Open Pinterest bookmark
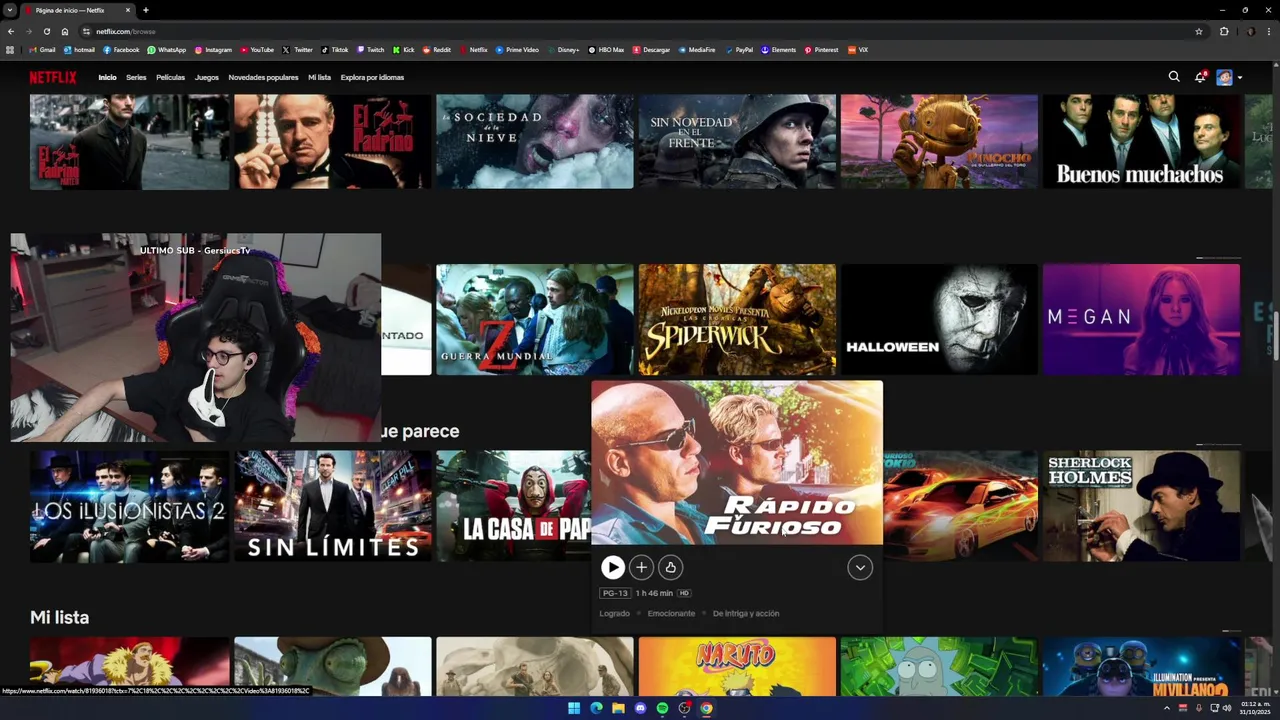The width and height of the screenshot is (1280, 720). click(821, 49)
